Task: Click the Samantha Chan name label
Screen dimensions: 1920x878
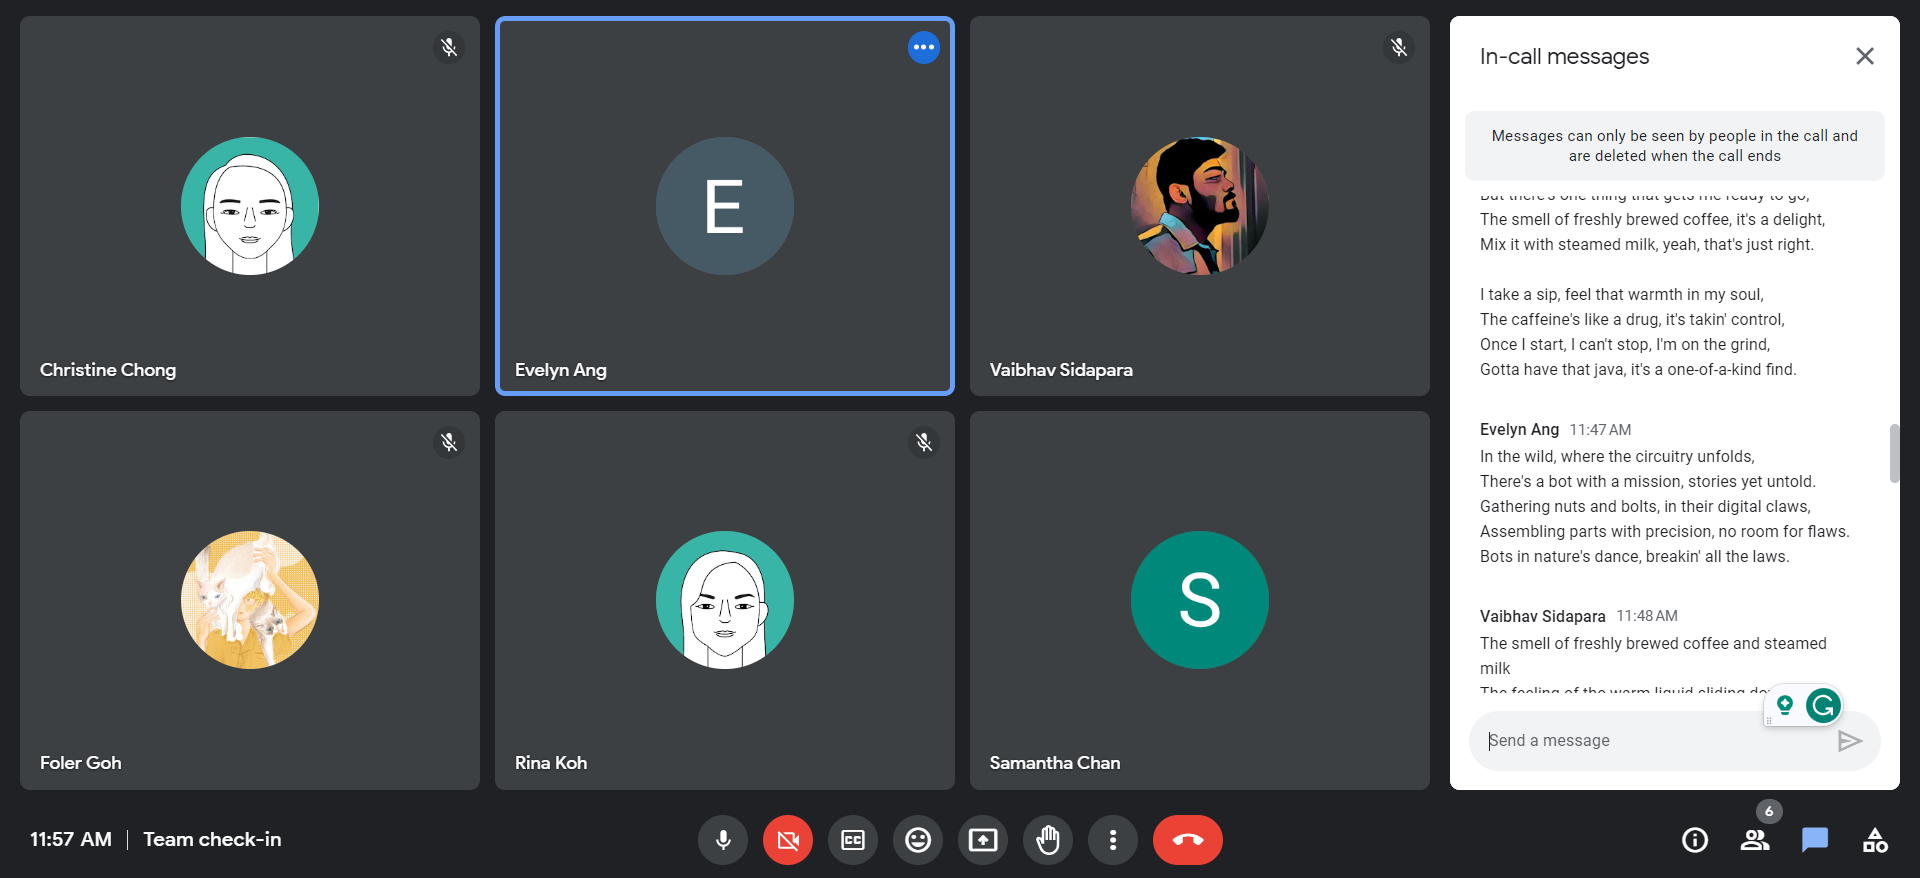Action: [x=1055, y=763]
